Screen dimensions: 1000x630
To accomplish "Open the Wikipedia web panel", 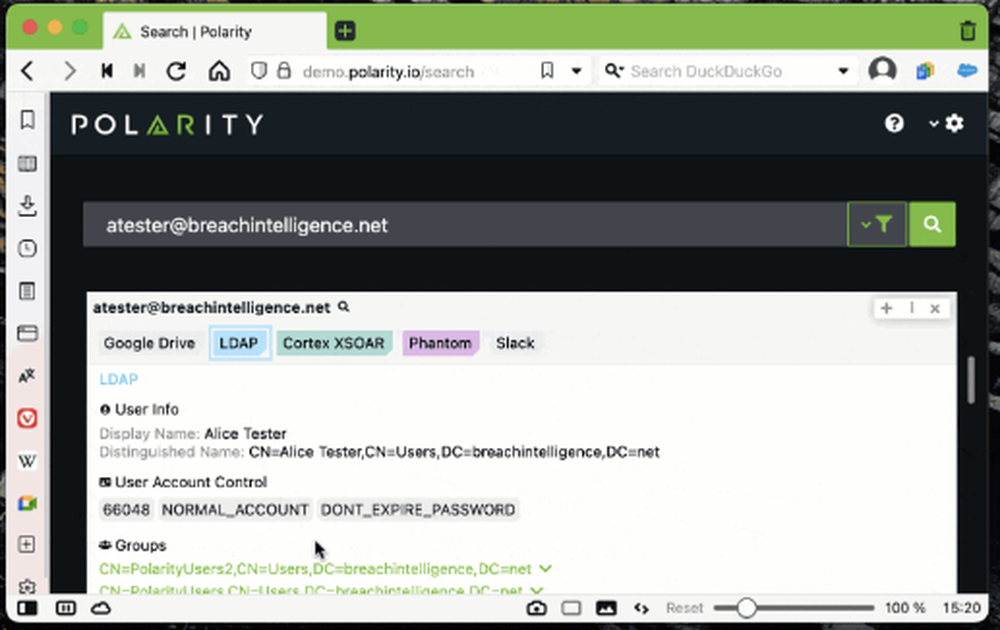I will pyautogui.click(x=27, y=461).
